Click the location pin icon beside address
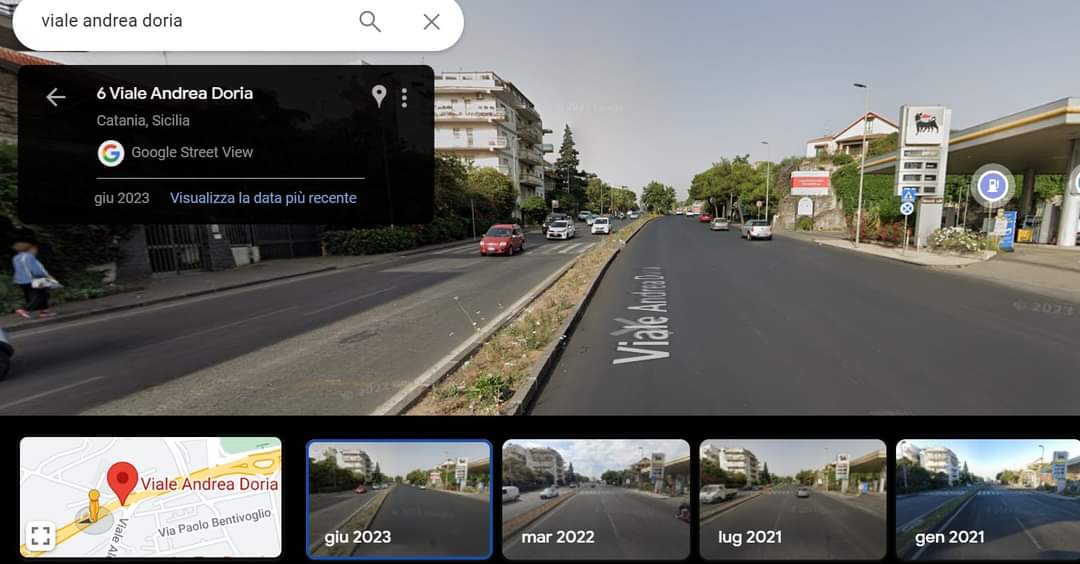 click(379, 96)
